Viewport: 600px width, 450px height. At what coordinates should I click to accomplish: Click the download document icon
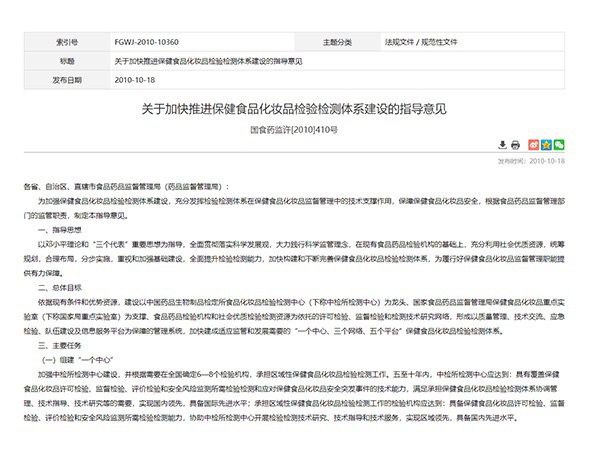tap(501, 145)
